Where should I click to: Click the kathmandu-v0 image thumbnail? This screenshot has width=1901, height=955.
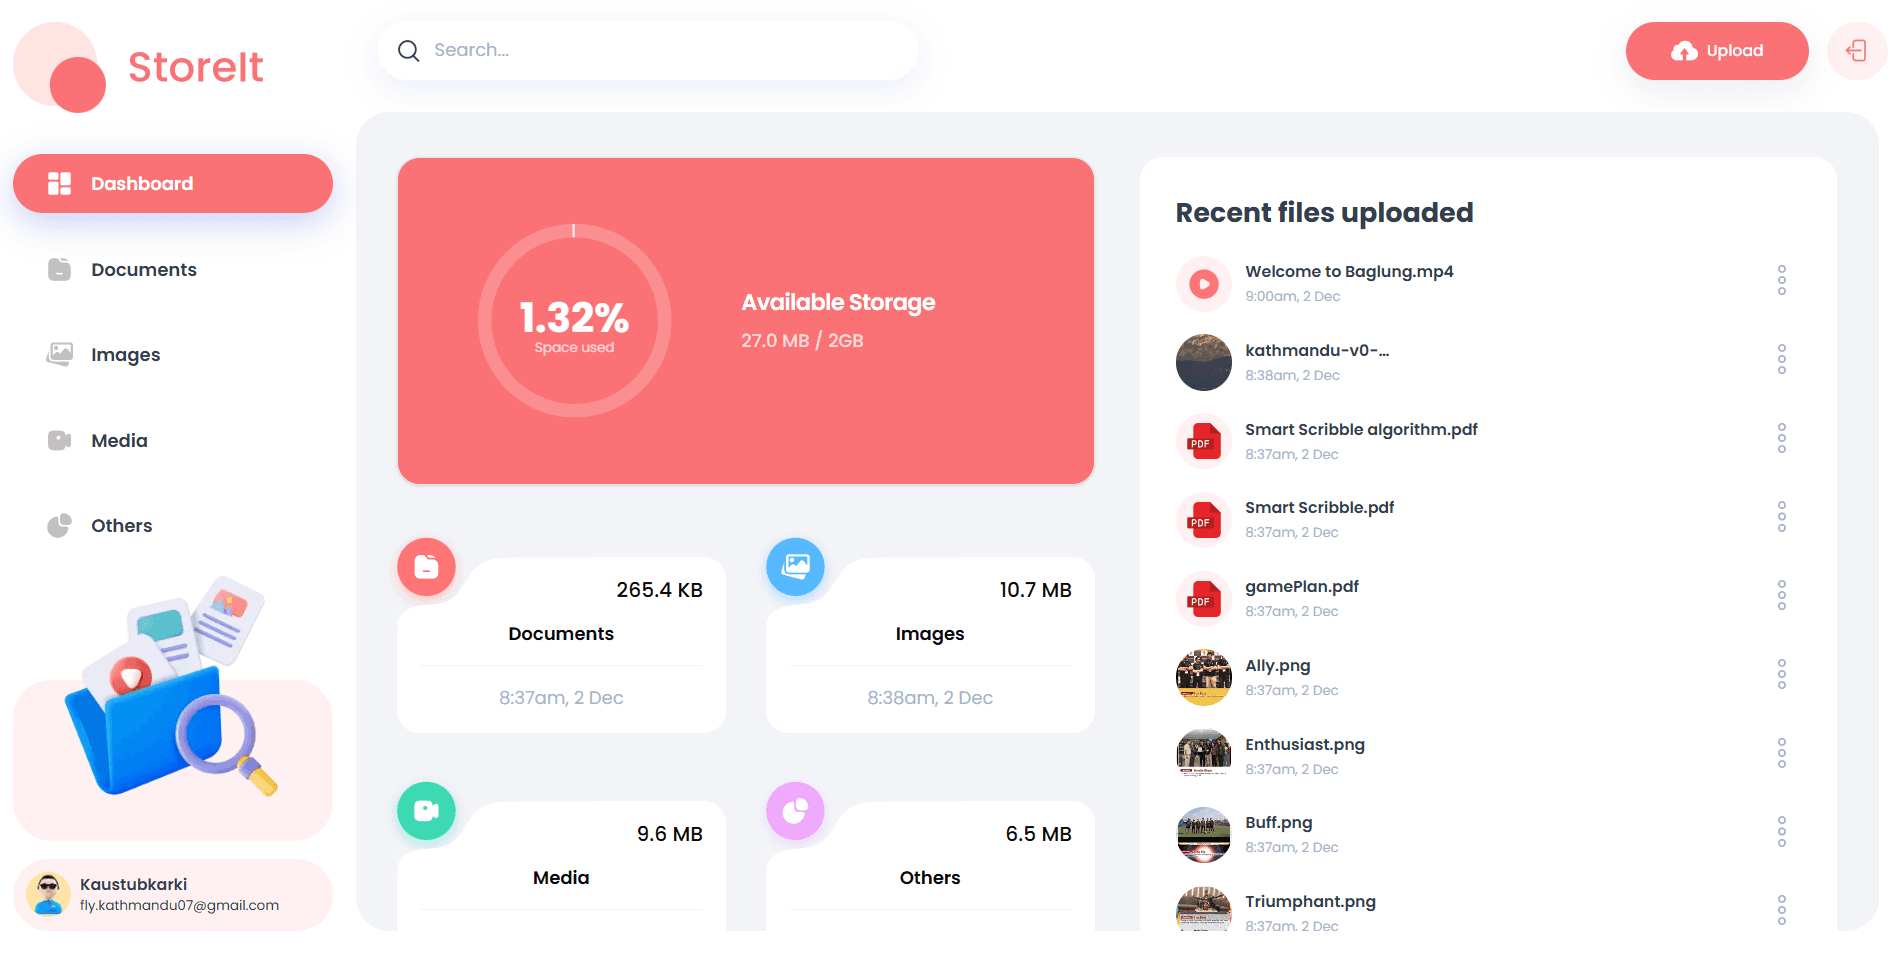pyautogui.click(x=1203, y=362)
